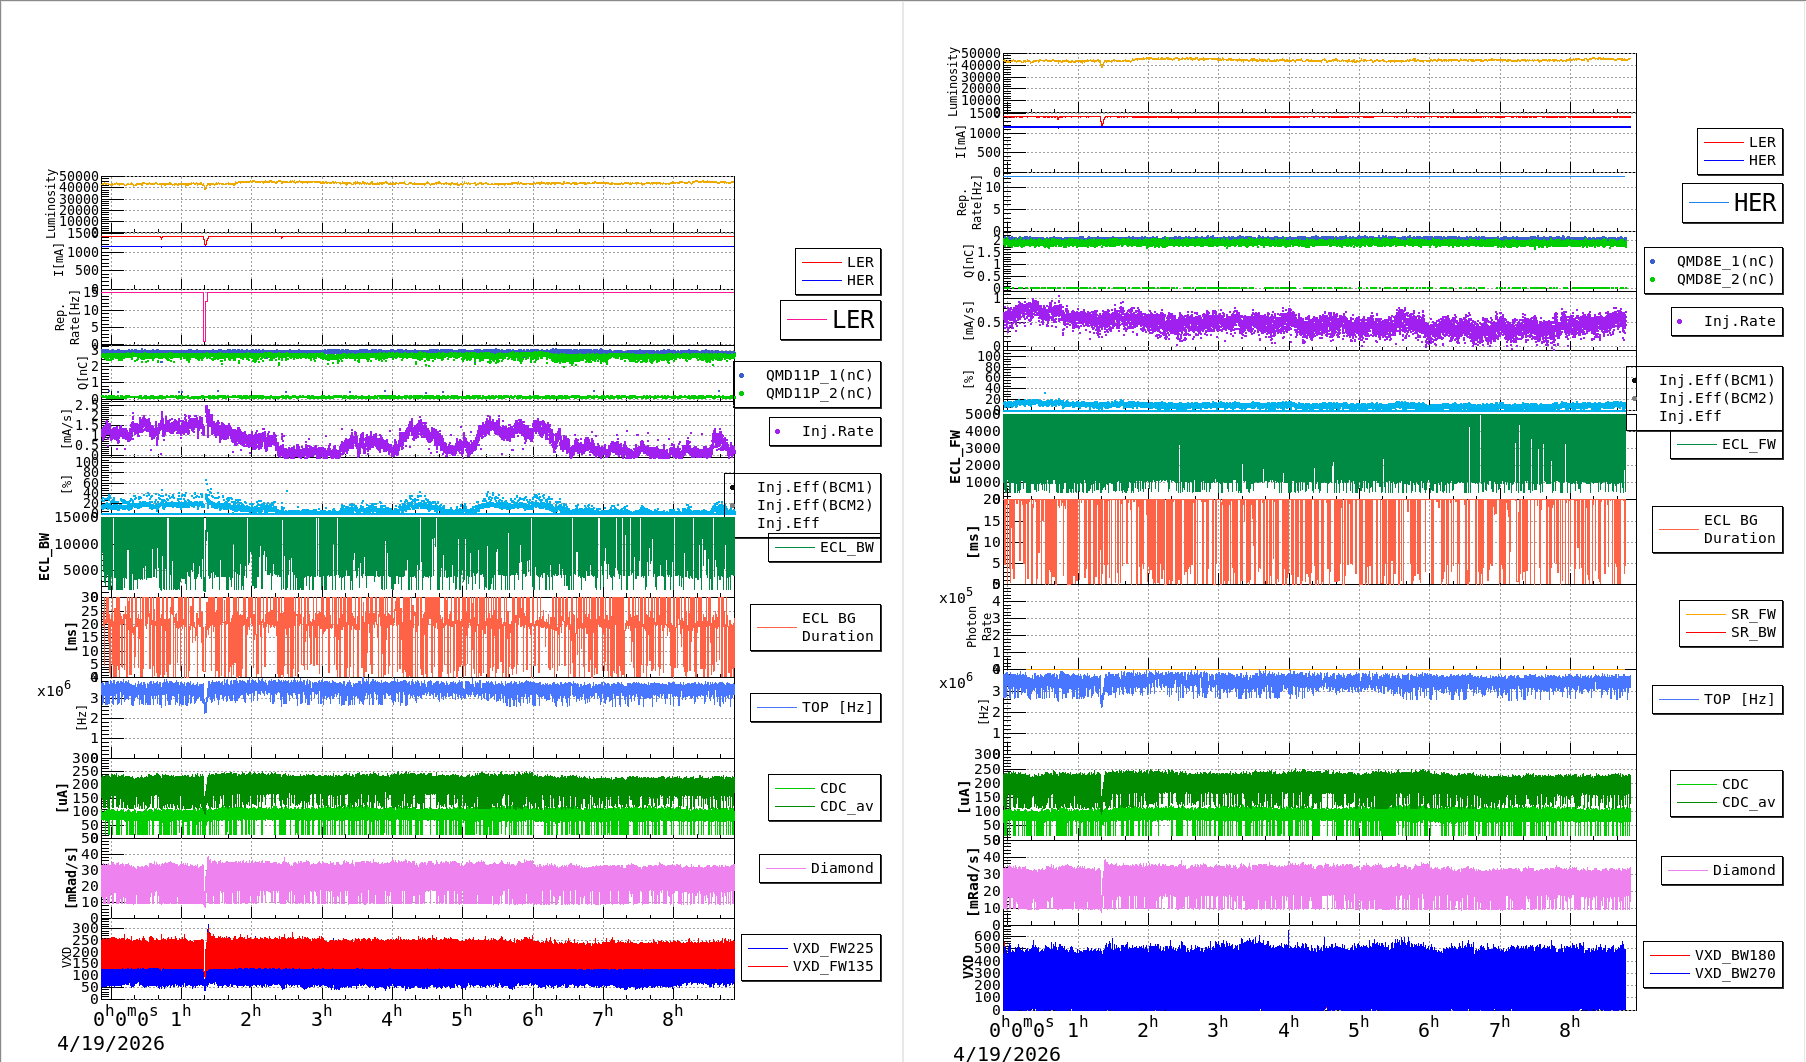Image resolution: width=1806 pixels, height=1062 pixels.
Task: Select CDC_av legend entry in right panel
Action: pos(1748,802)
